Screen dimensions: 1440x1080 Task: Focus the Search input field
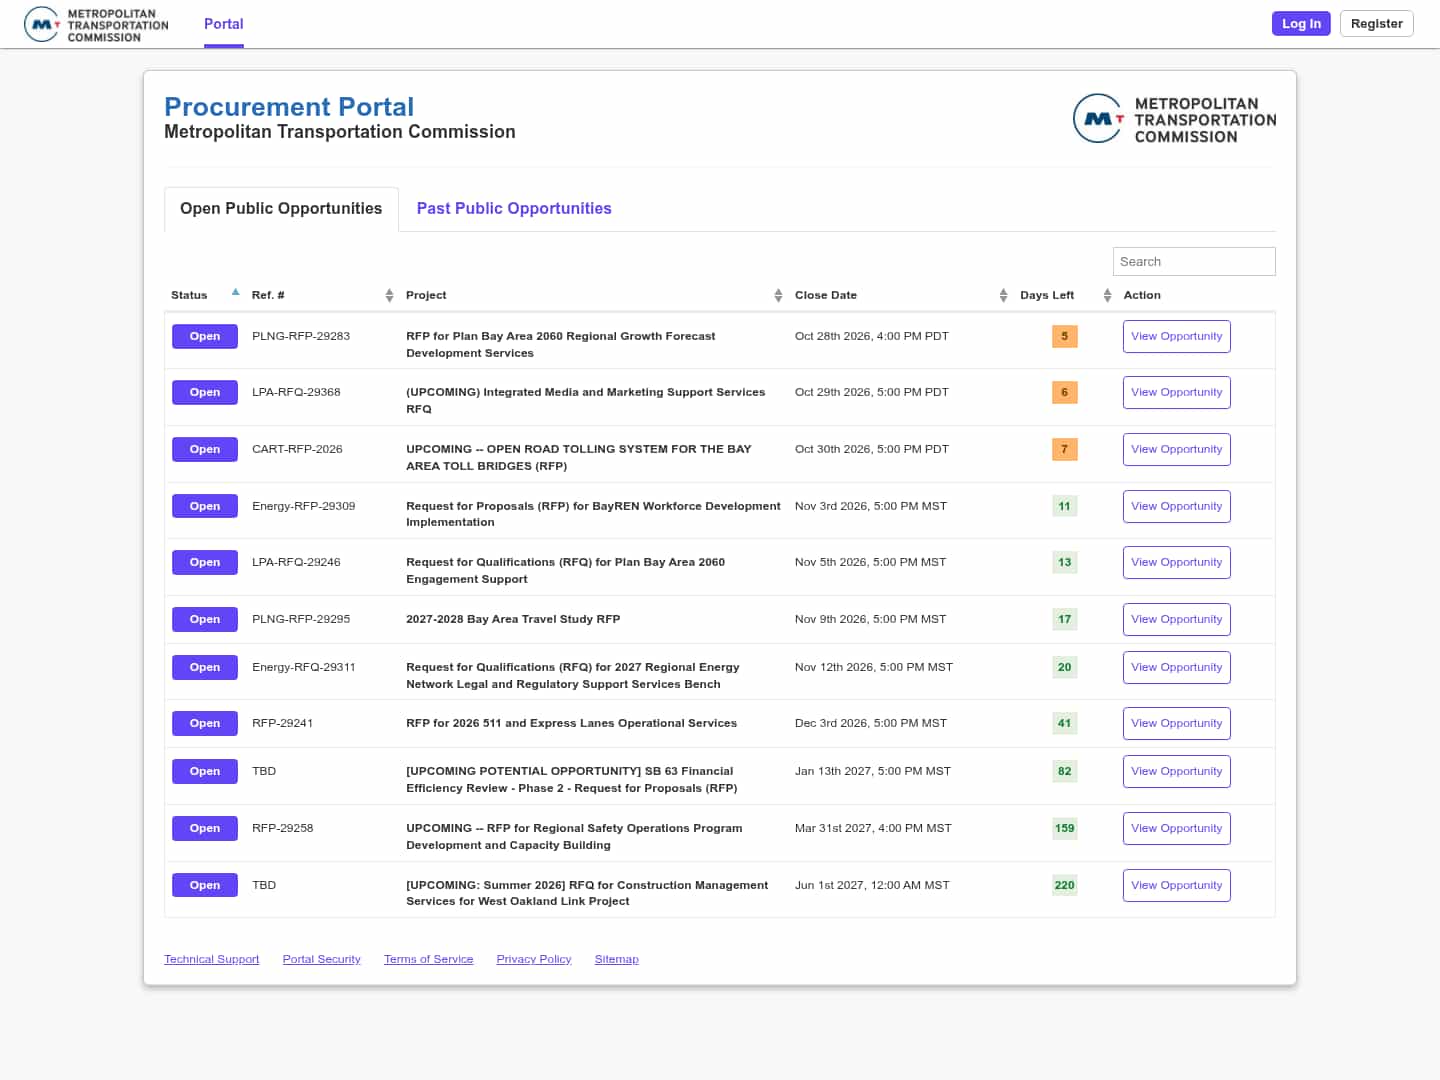coord(1194,261)
